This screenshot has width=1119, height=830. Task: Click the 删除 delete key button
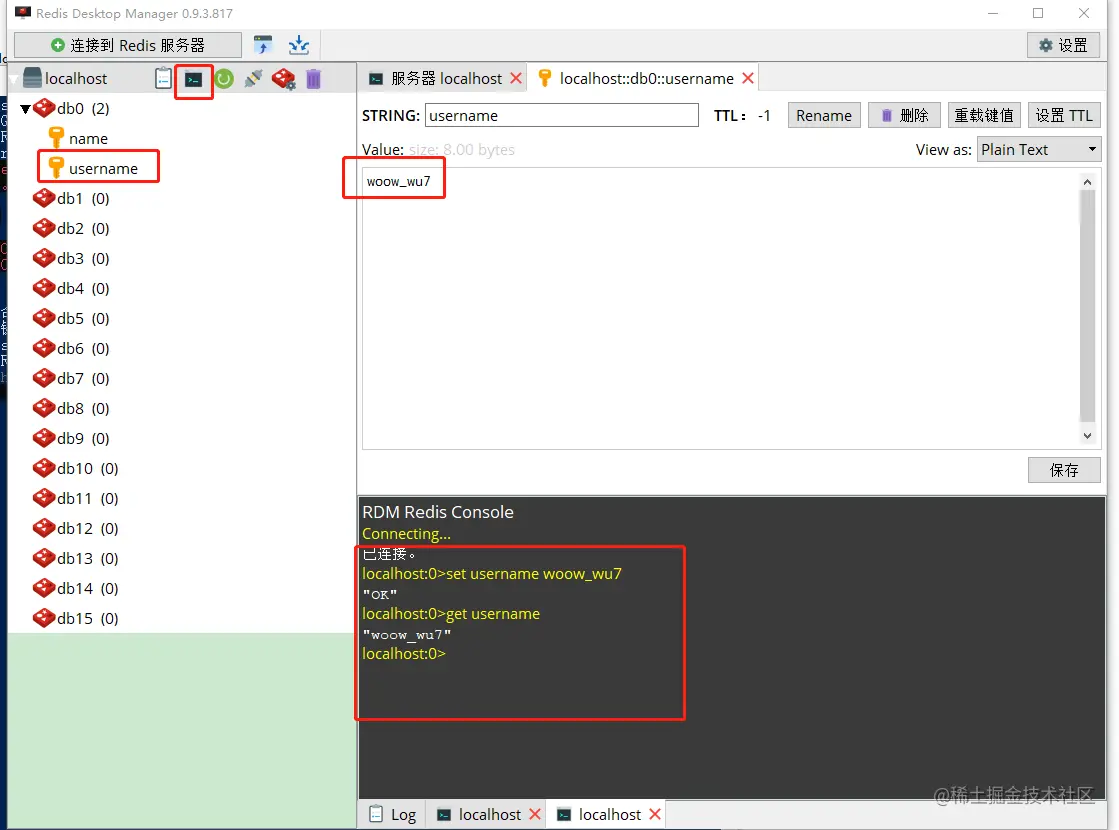[904, 116]
